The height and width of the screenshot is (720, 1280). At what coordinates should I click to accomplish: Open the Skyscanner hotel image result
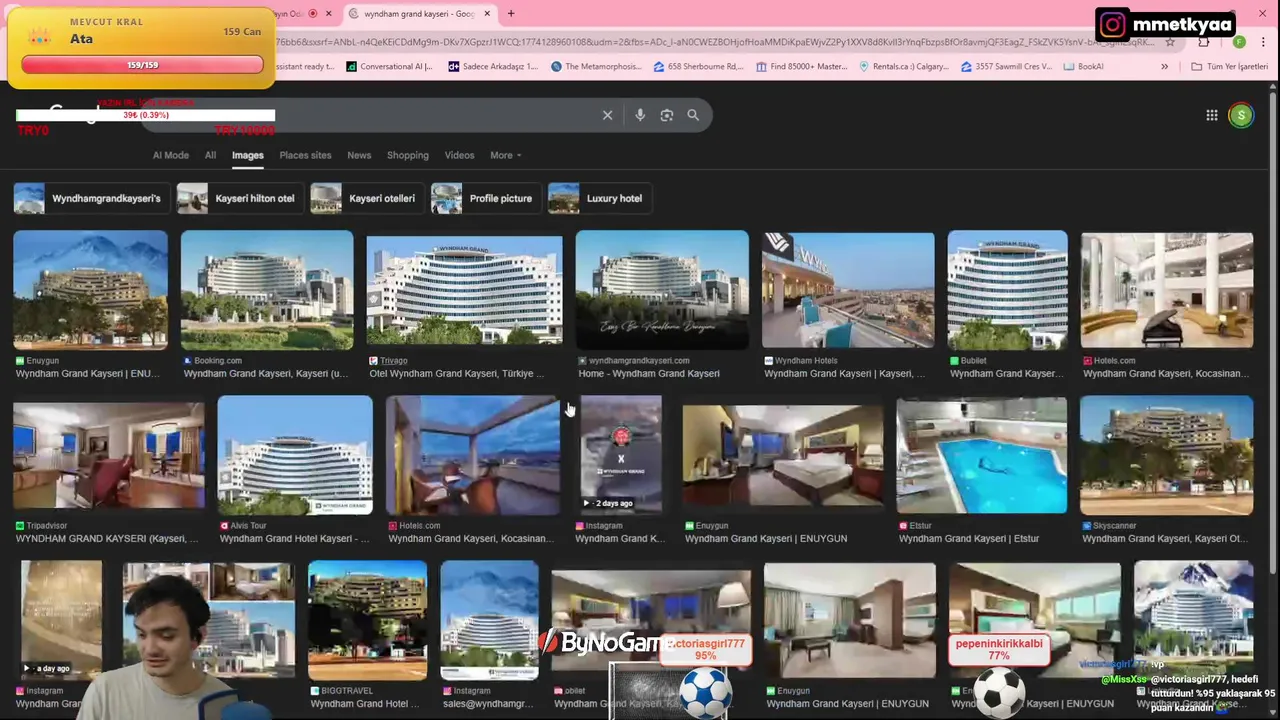tap(1167, 455)
